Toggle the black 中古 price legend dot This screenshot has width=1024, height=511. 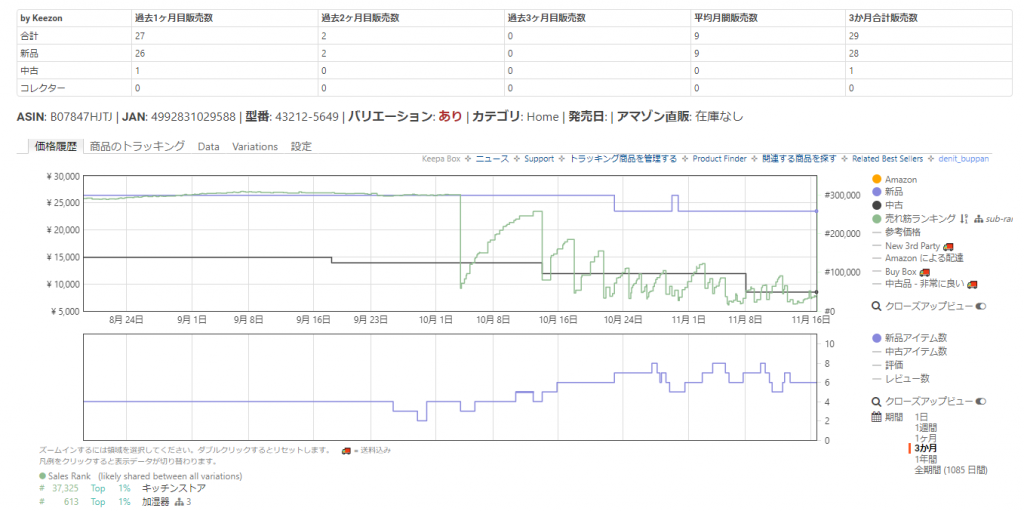(877, 205)
